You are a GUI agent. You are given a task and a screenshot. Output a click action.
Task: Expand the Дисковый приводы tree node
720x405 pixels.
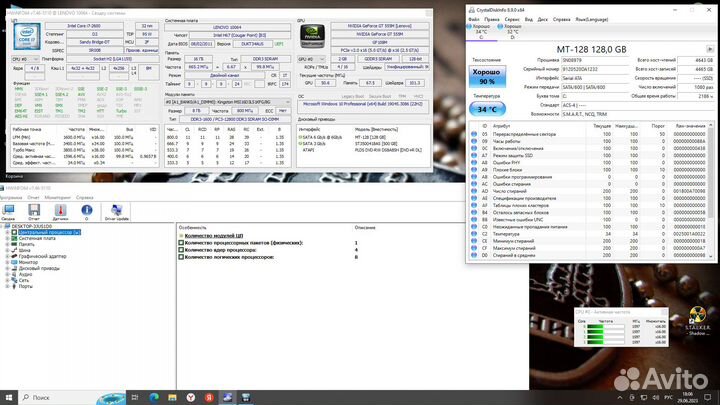tap(7, 268)
